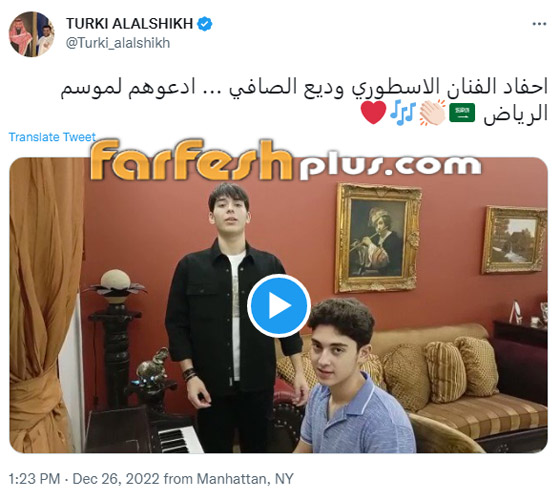The height and width of the screenshot is (500, 560).
Task: Open the @Turki_alalshikh handle link
Action: tap(118, 43)
